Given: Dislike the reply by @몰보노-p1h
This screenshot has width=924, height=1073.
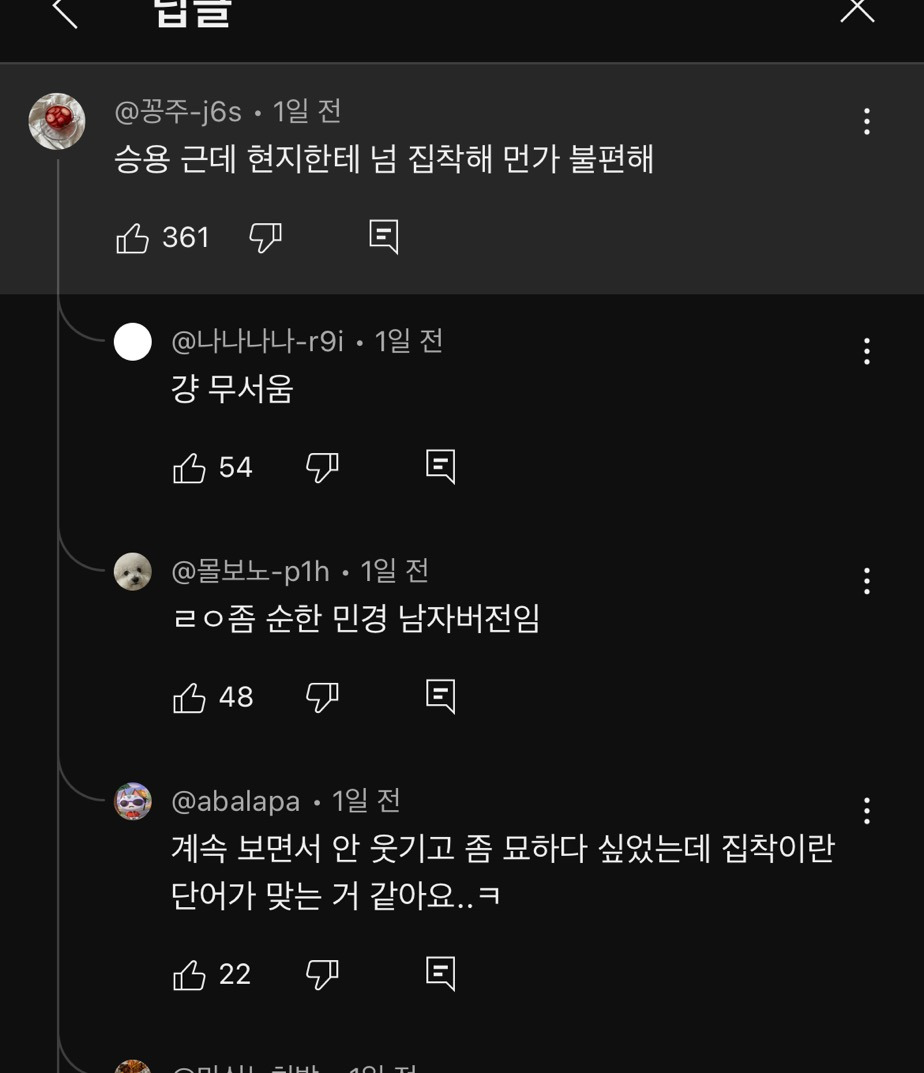Looking at the screenshot, I should (322, 697).
